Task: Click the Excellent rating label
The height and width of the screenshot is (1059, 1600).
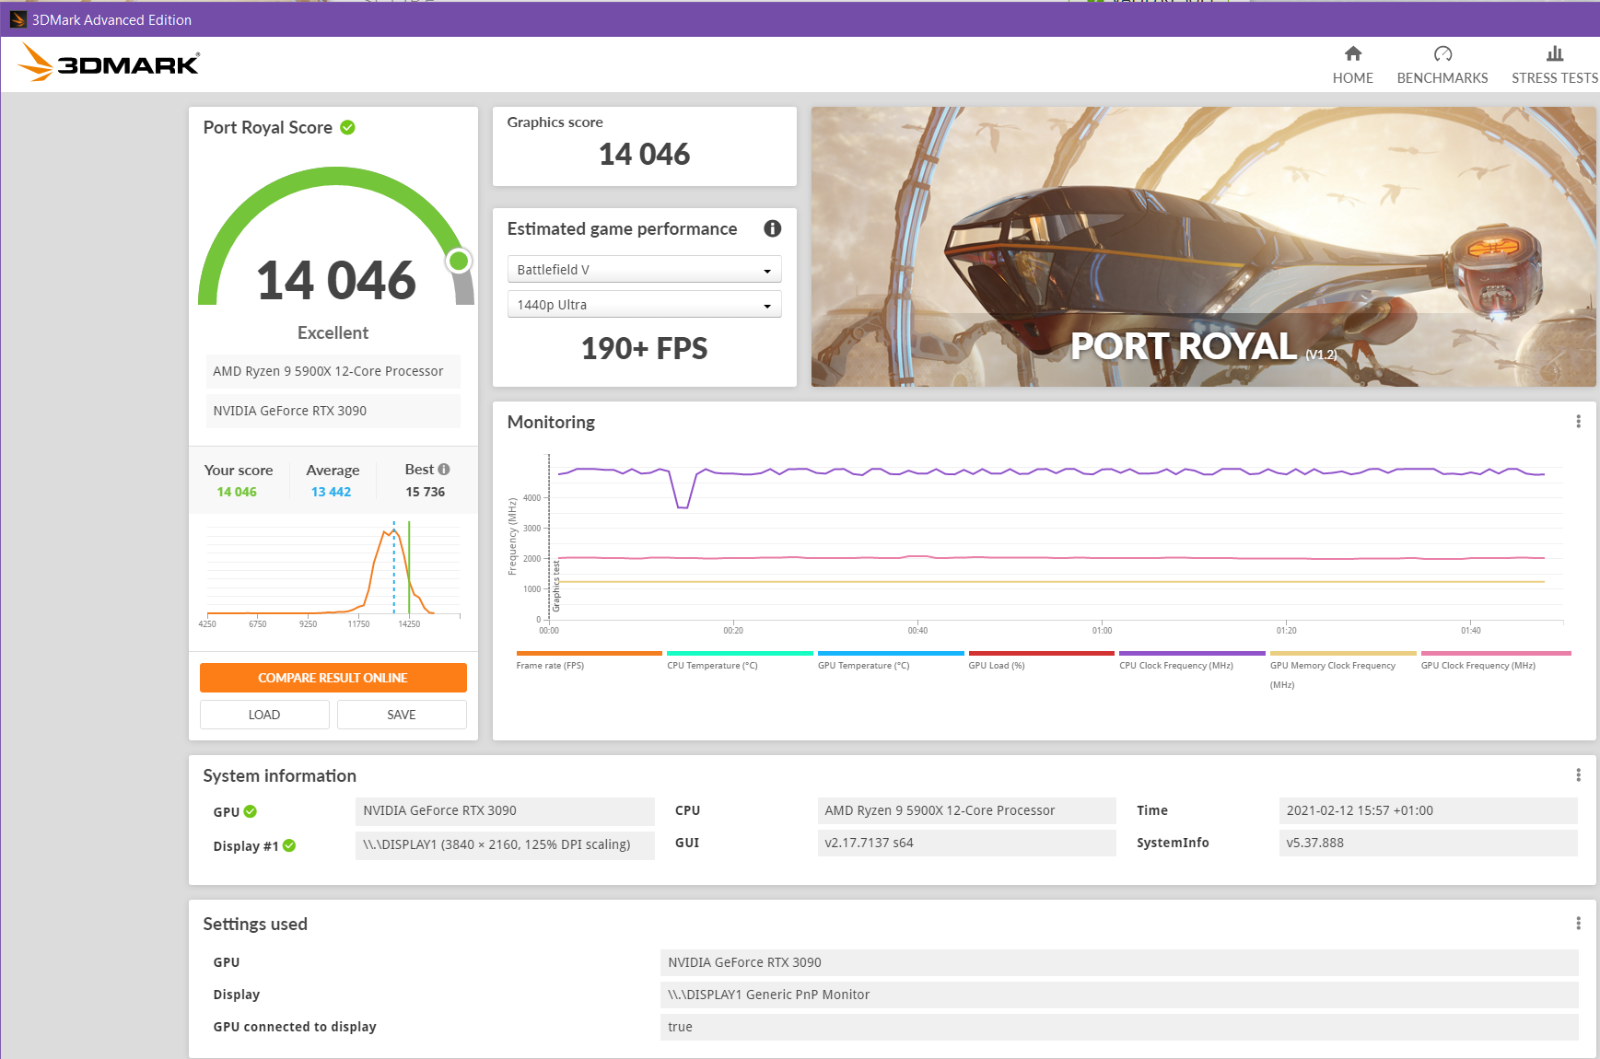Action: (x=333, y=333)
